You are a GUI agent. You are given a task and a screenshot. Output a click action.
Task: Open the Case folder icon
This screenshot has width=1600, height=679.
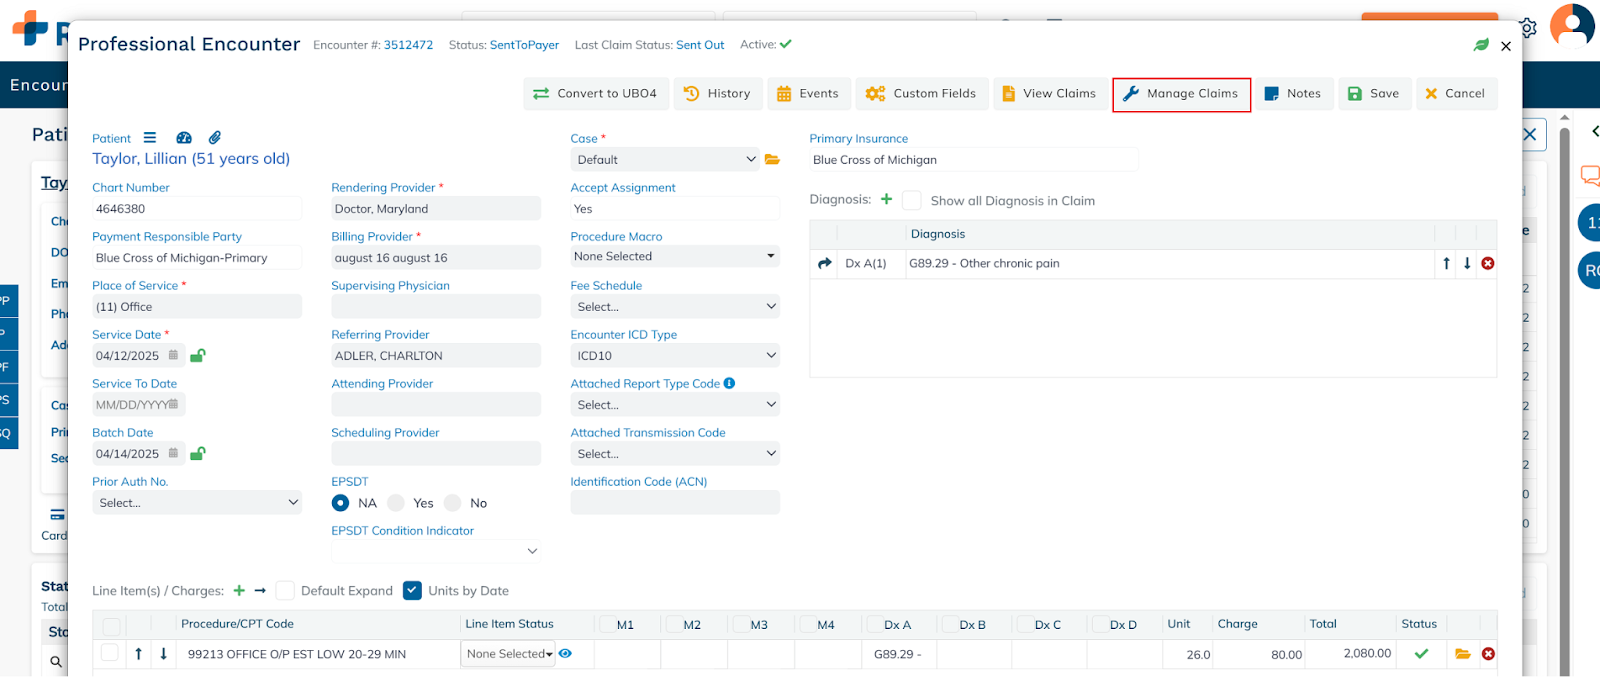coord(772,160)
